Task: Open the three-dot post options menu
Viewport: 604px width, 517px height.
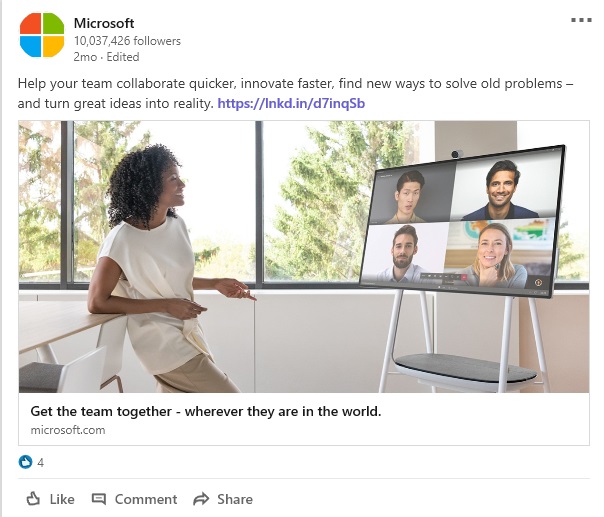Action: (581, 20)
